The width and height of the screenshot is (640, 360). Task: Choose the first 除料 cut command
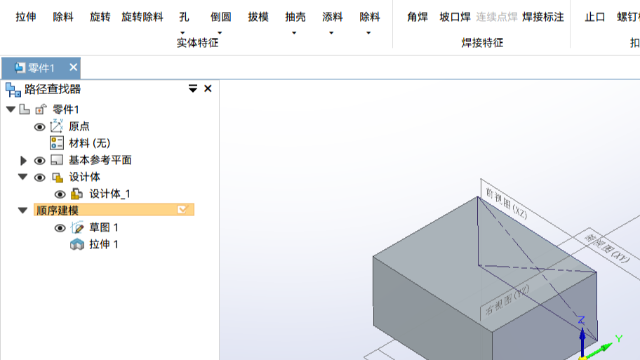[x=63, y=17]
